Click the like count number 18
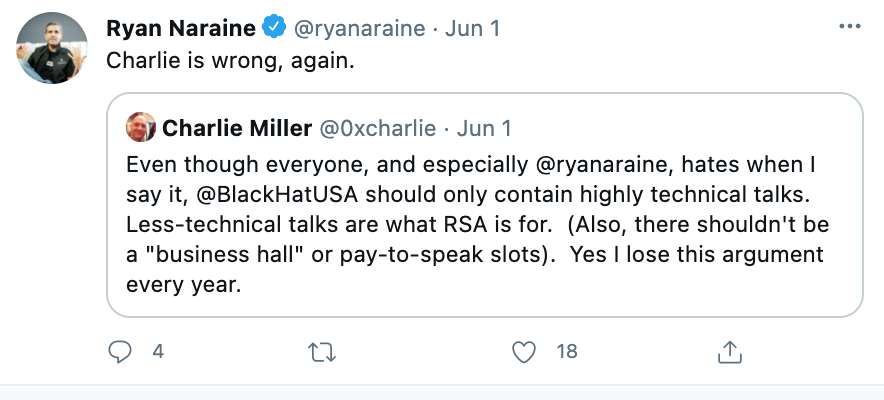This screenshot has width=884, height=400. pyautogui.click(x=567, y=351)
